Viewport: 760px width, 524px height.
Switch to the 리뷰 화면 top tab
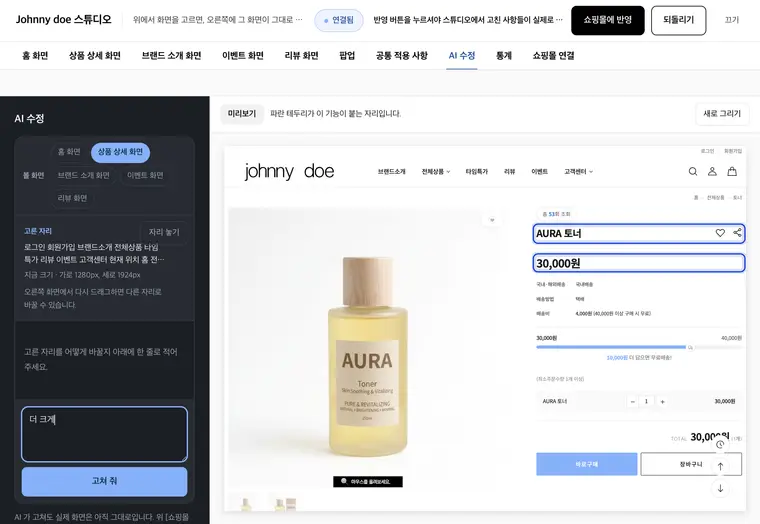click(x=301, y=56)
